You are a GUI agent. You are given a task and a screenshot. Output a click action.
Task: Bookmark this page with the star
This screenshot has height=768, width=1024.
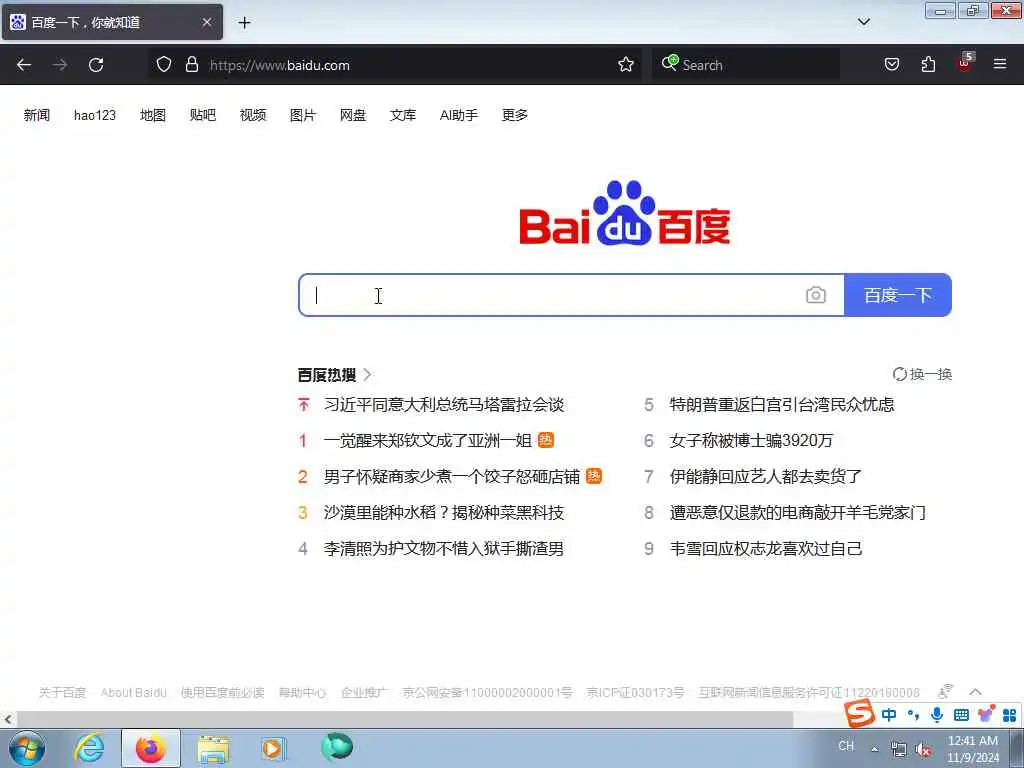coord(626,65)
